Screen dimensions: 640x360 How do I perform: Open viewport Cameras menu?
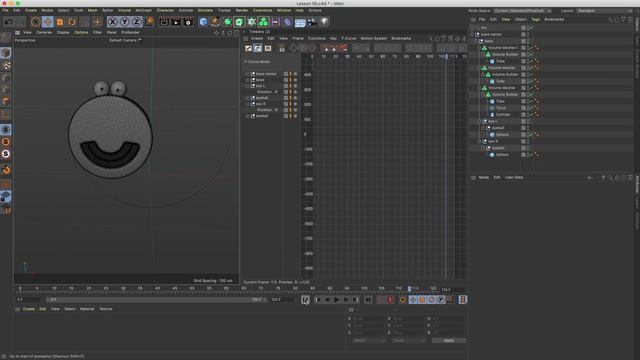click(x=44, y=32)
